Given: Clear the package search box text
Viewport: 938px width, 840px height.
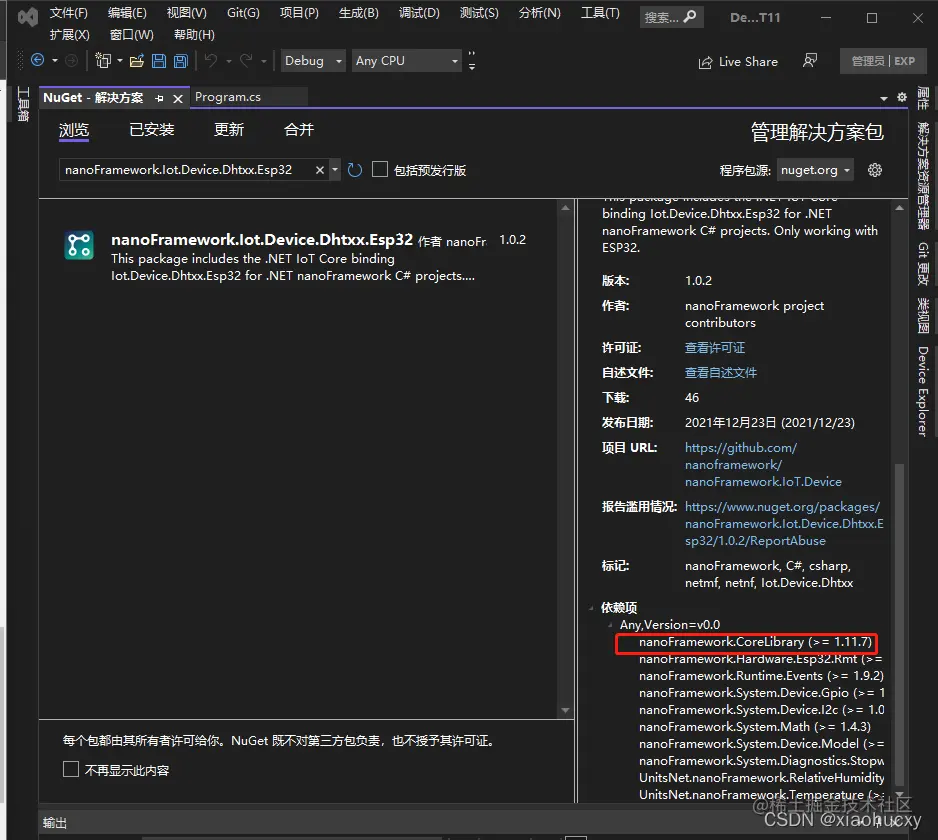Looking at the screenshot, I should coord(320,170).
